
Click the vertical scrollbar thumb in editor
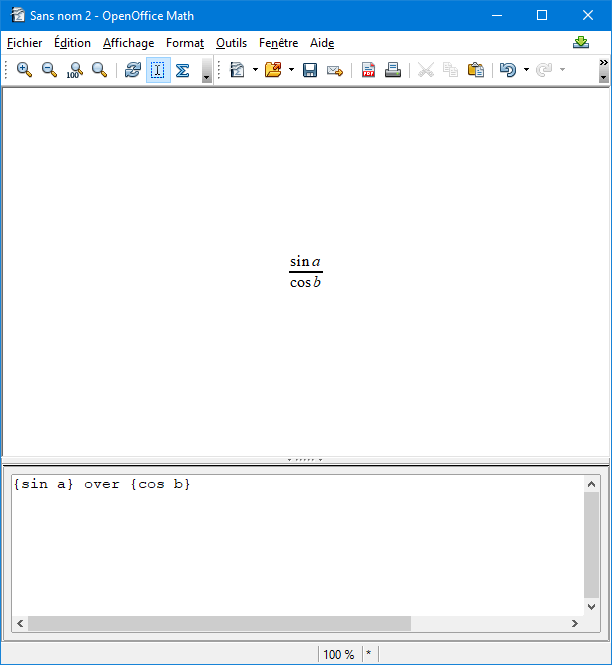pyautogui.click(x=592, y=545)
